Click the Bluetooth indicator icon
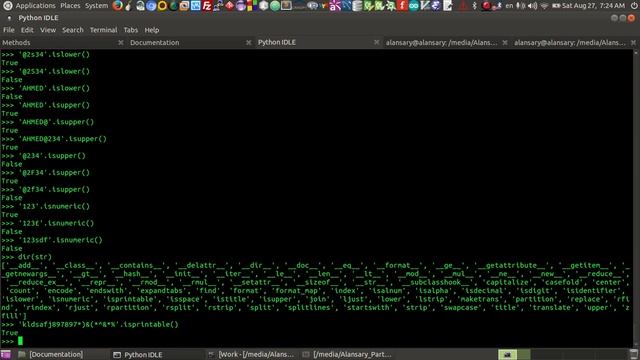Screen dimensions: 640x360 (x=475, y=6)
